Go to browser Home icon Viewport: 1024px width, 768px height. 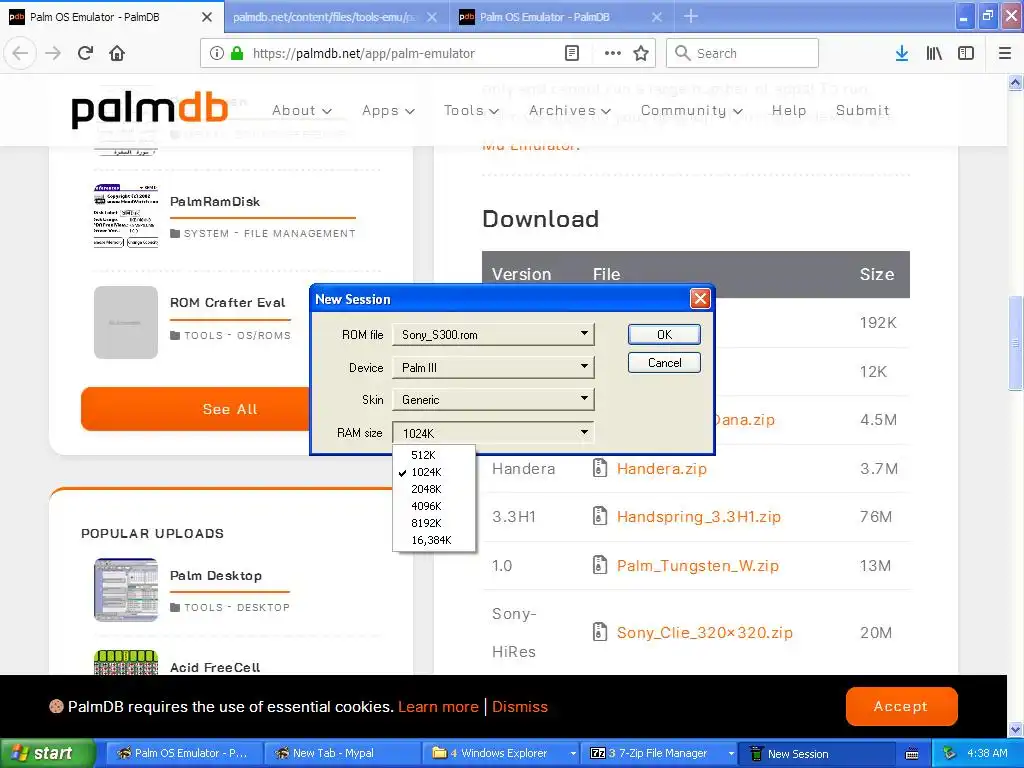pyautogui.click(x=117, y=53)
